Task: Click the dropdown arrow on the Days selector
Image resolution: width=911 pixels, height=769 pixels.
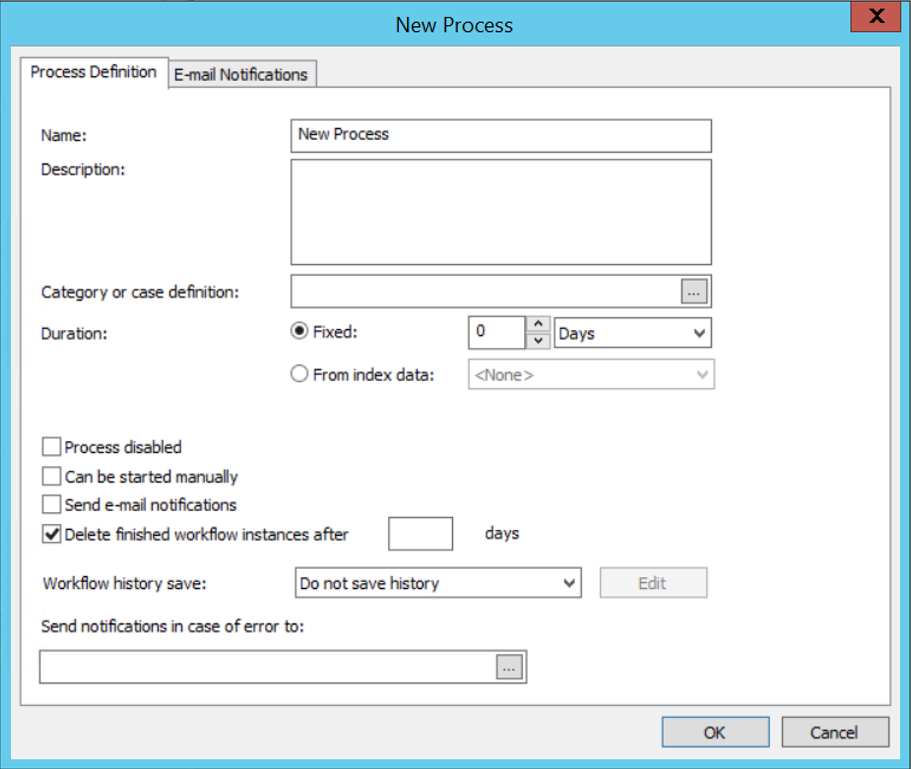Action: (x=699, y=332)
